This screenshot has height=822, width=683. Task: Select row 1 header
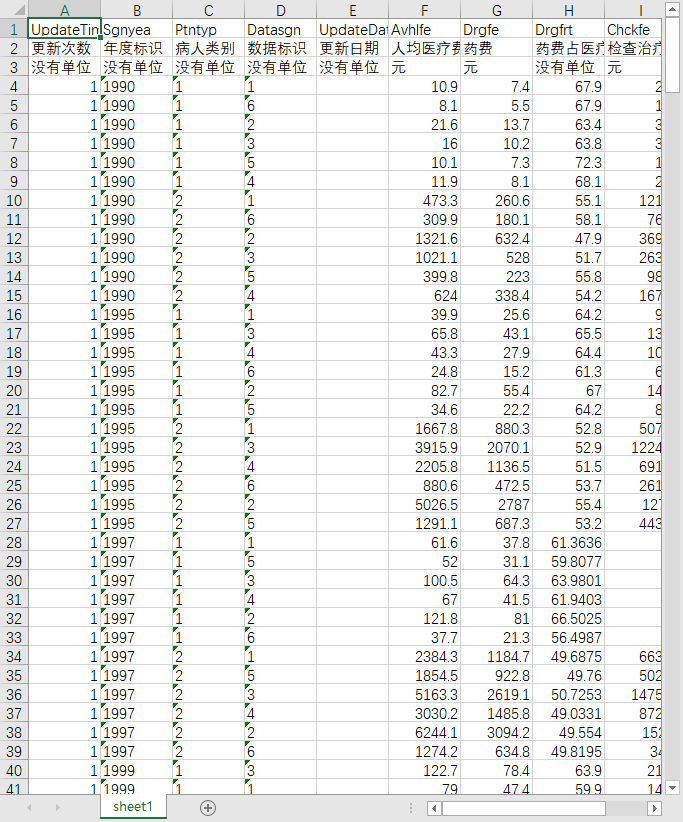click(14, 29)
